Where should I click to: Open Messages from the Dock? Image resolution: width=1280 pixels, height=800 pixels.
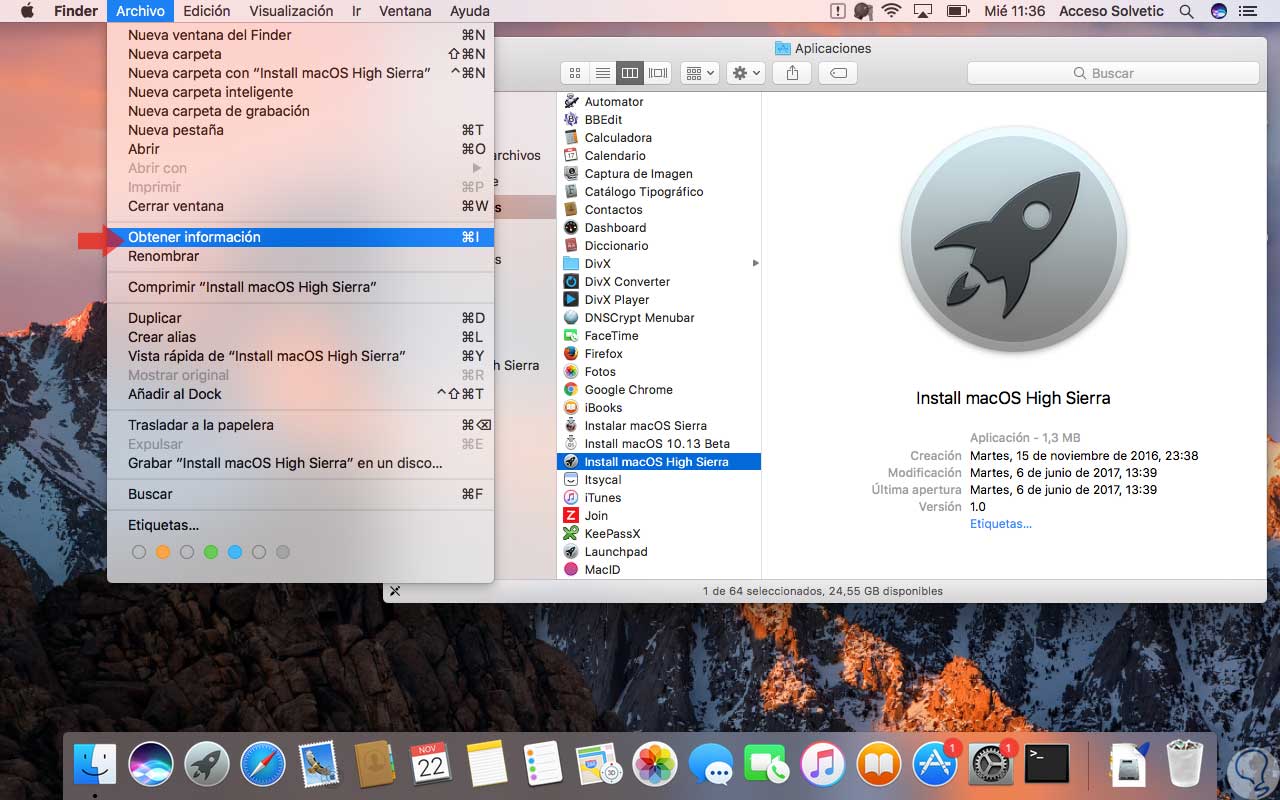click(711, 765)
